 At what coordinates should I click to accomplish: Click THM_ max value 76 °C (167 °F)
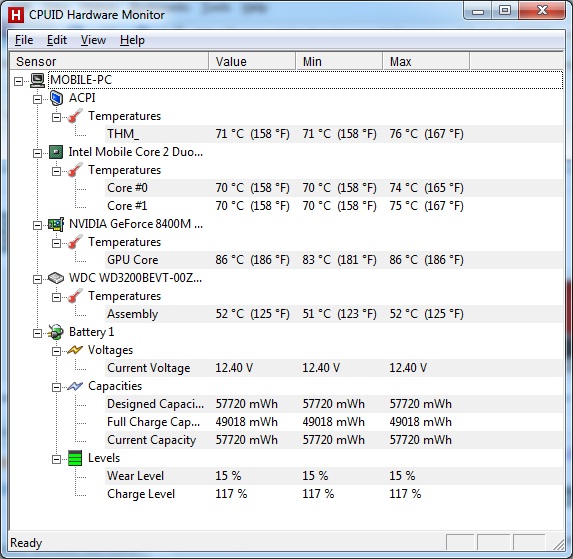[x=426, y=134]
